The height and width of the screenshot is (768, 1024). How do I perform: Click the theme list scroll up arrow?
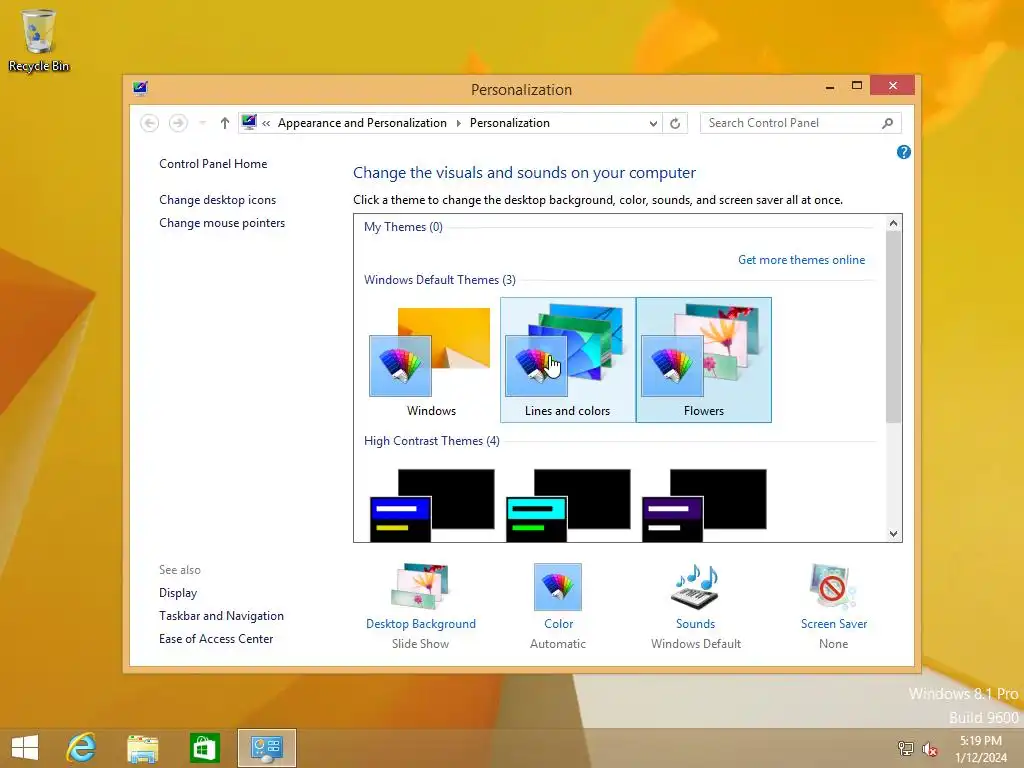893,223
